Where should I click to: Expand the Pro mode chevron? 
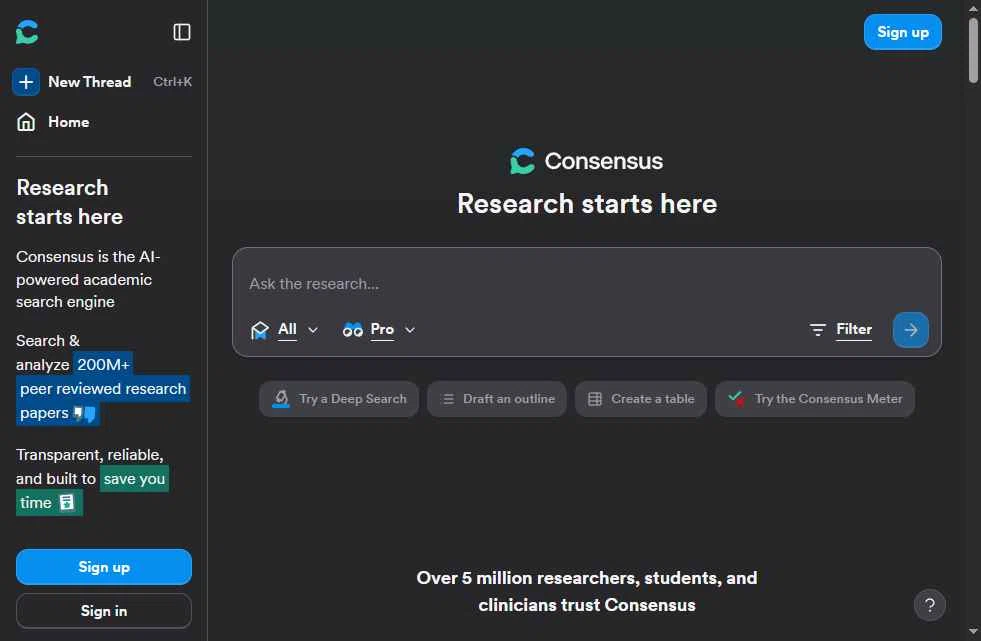click(410, 330)
